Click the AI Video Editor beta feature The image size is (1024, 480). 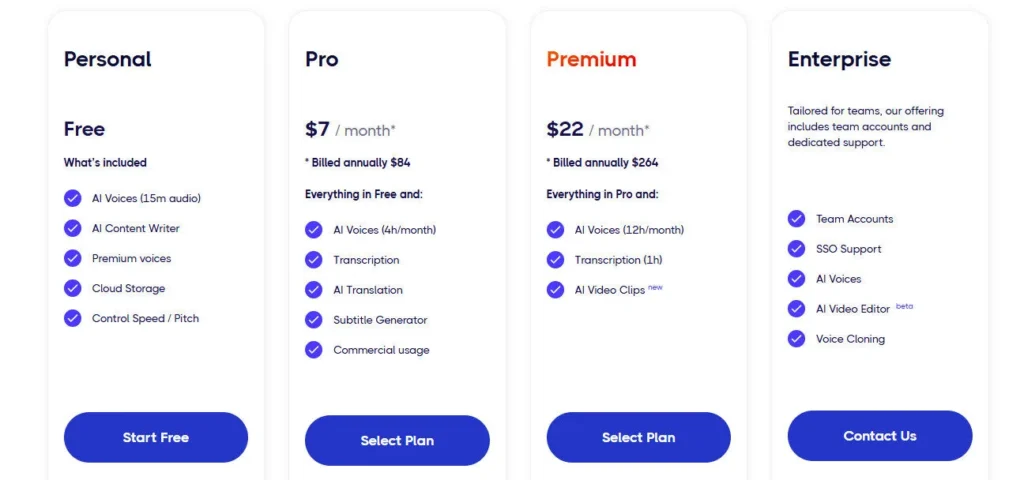click(x=853, y=309)
